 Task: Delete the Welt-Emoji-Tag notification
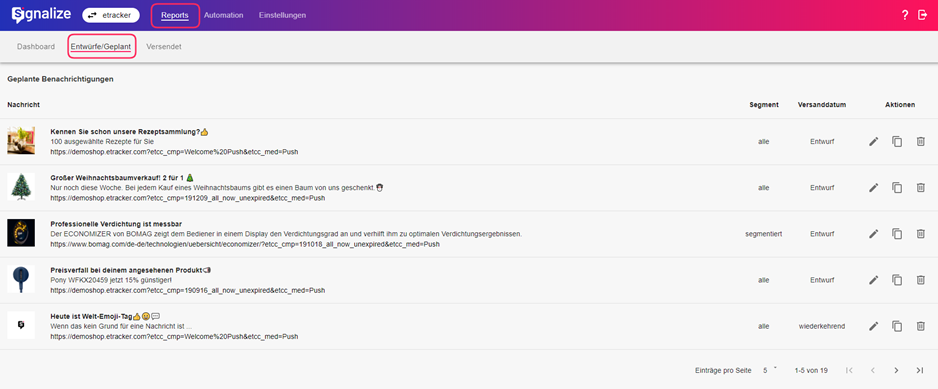click(920, 326)
